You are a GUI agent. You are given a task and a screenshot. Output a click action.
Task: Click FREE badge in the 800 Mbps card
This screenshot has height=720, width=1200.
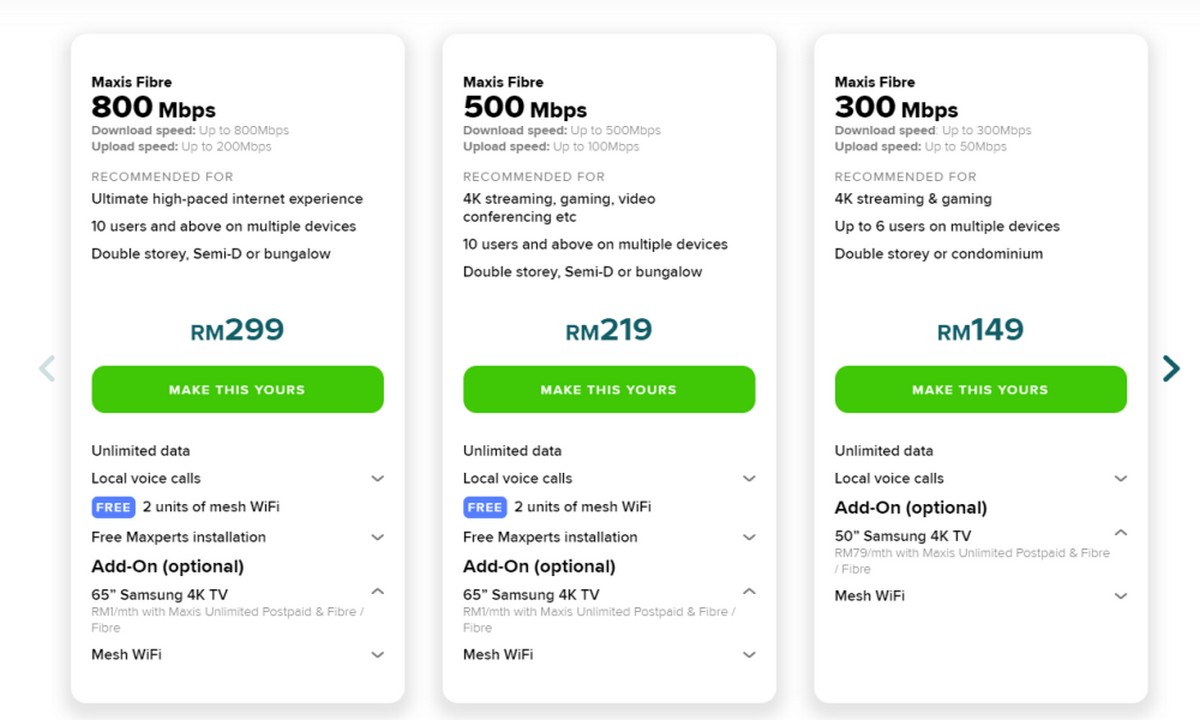113,507
